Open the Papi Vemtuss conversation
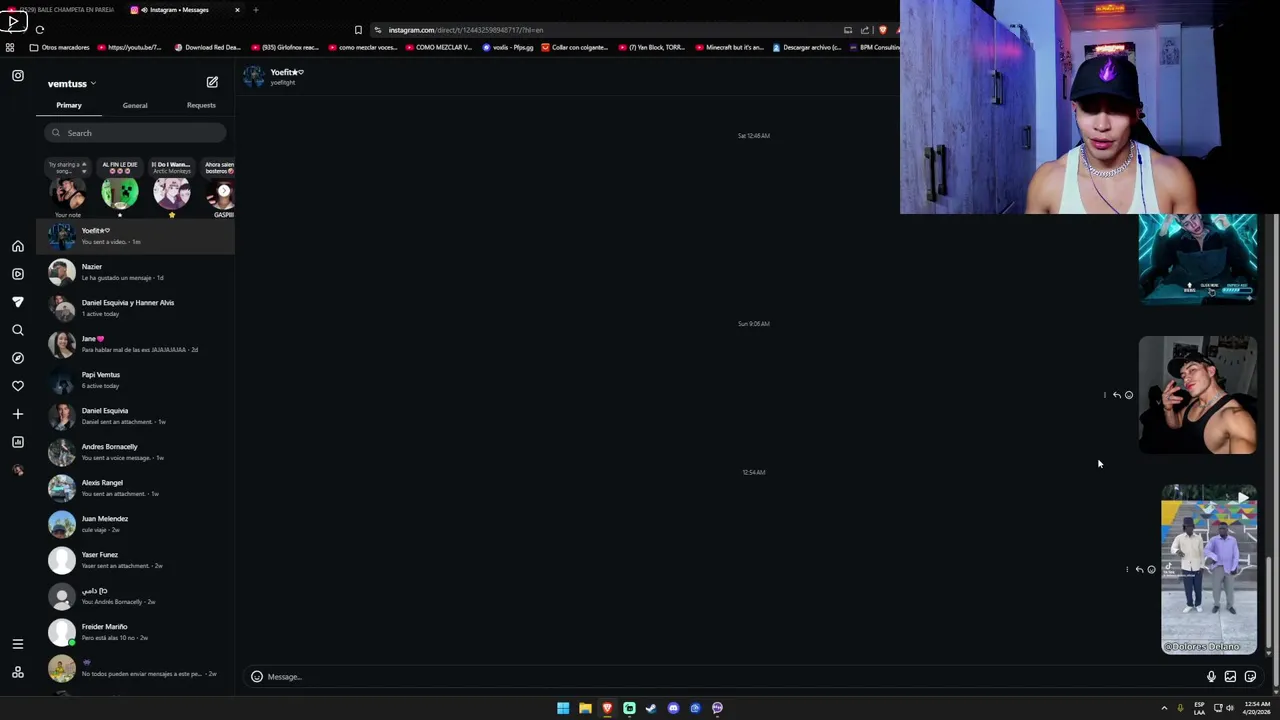 tap(136, 380)
